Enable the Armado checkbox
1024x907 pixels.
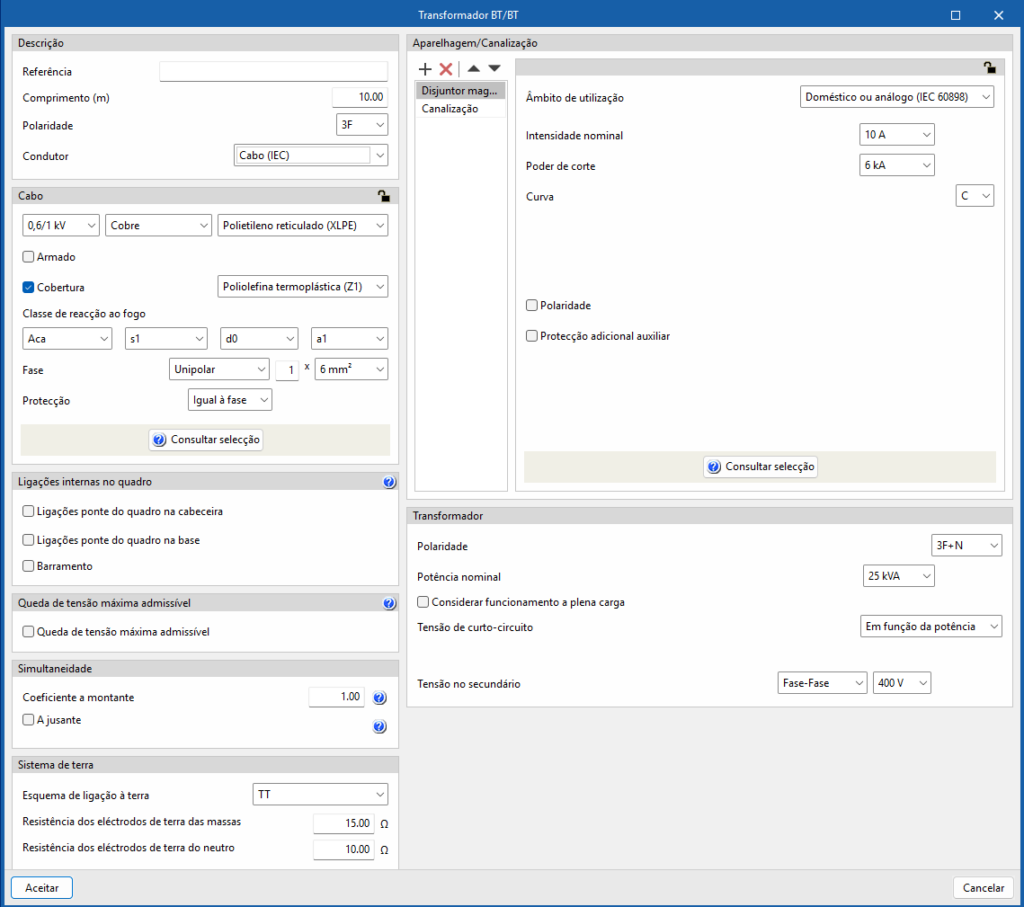28,257
